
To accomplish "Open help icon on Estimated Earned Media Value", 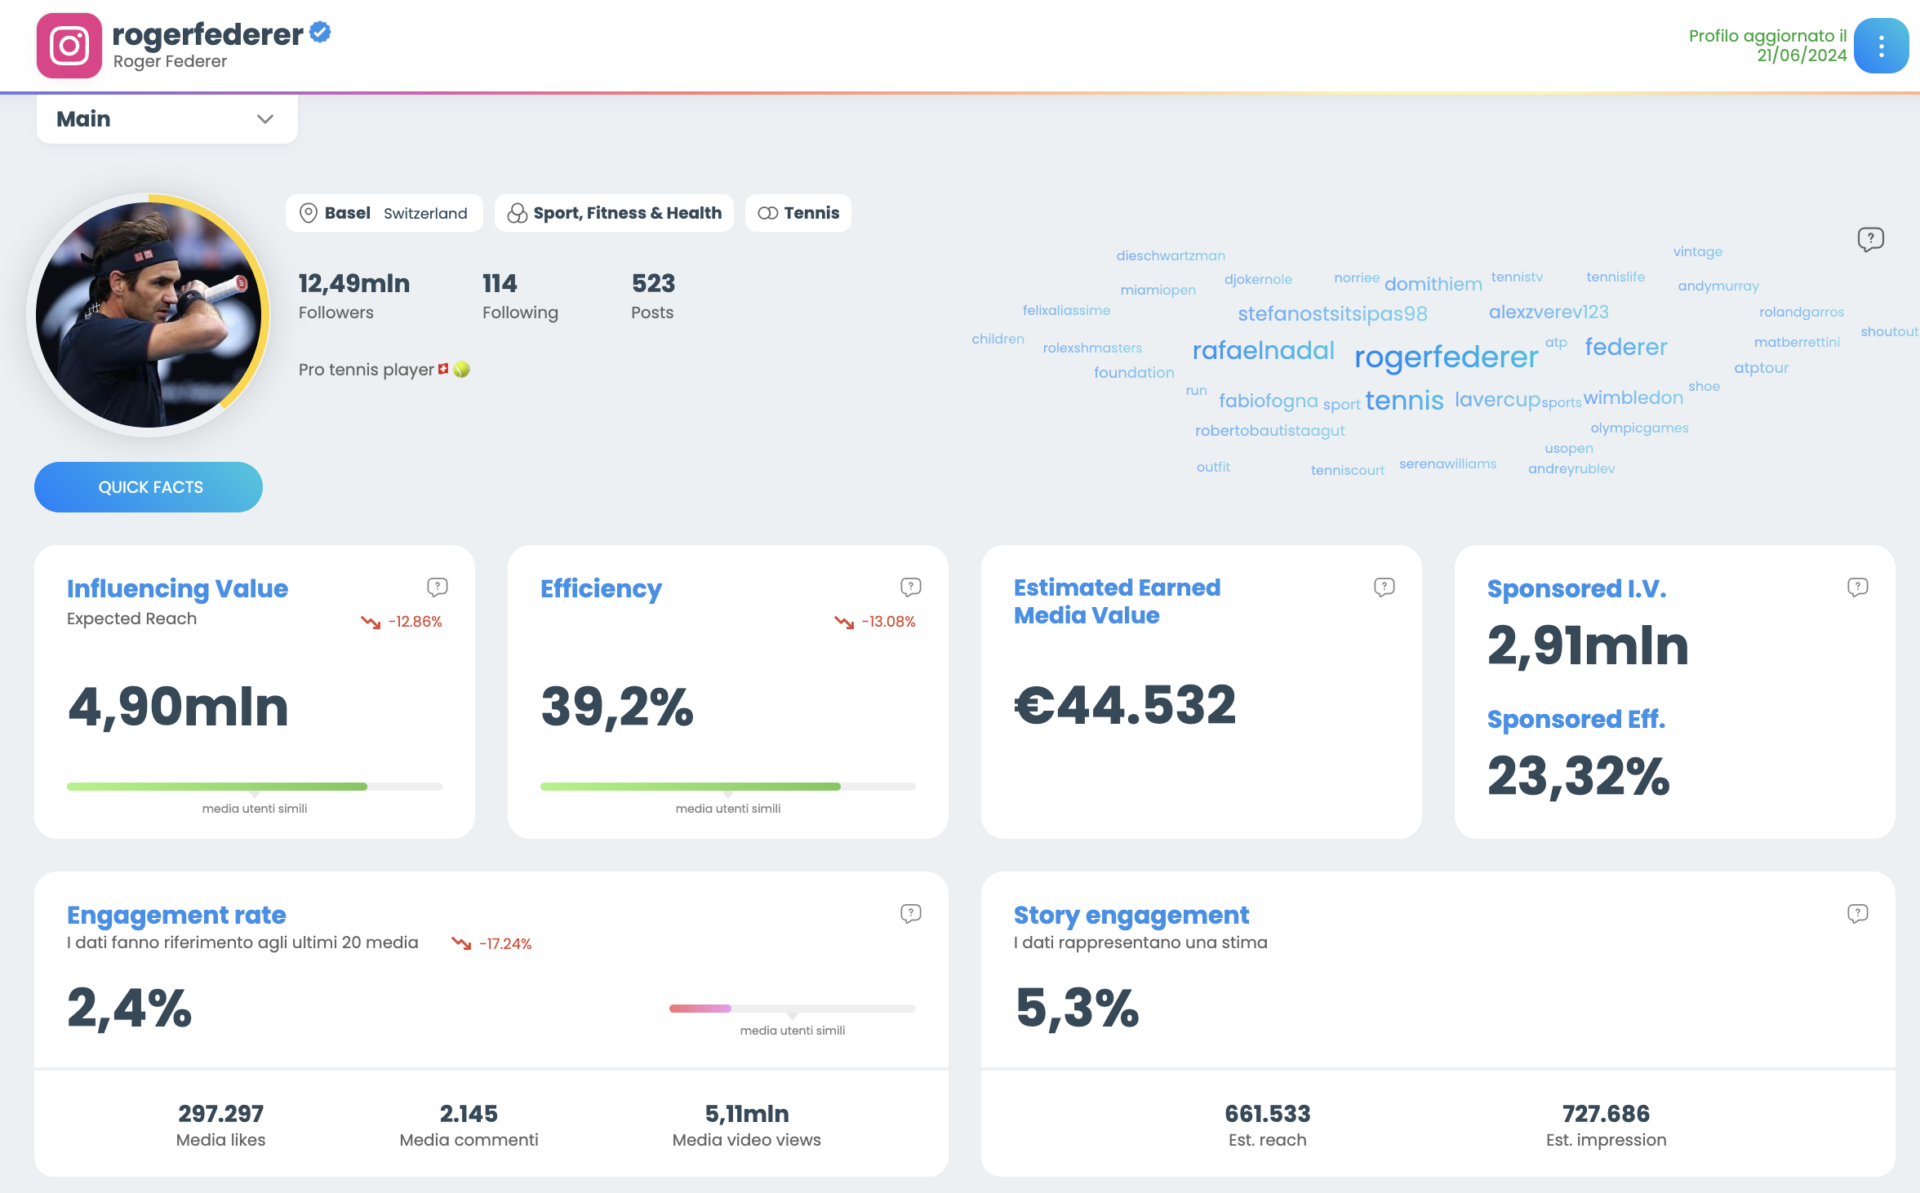I will point(1384,587).
